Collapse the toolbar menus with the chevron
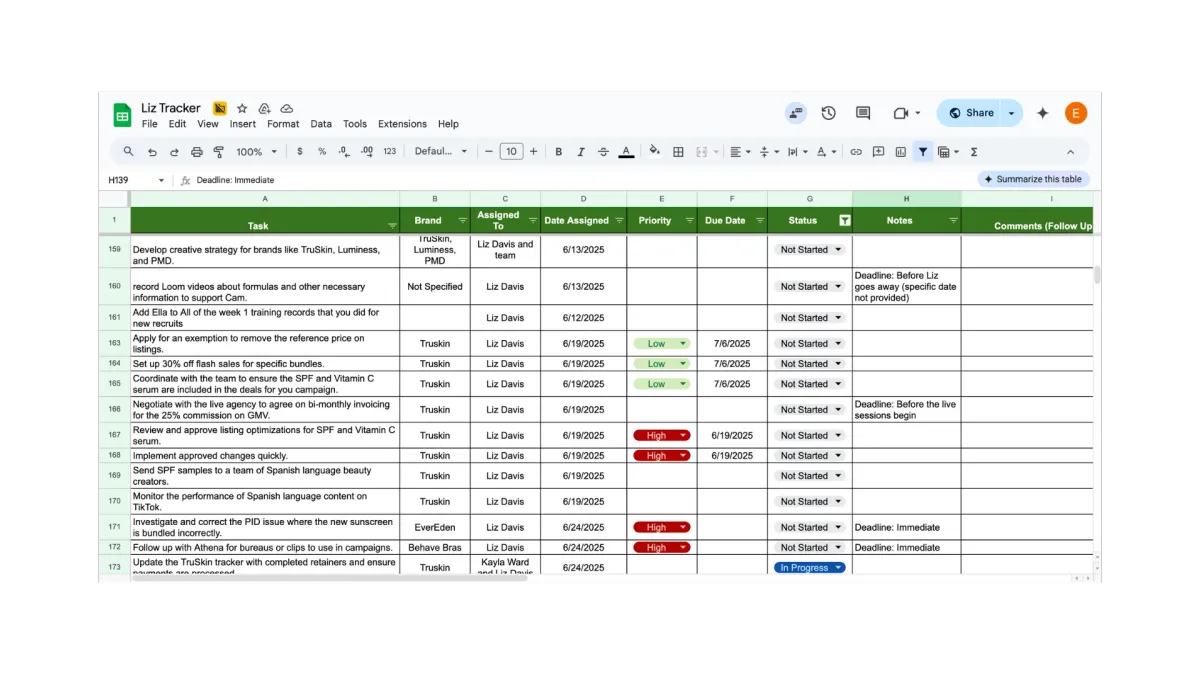1200x675 pixels. click(1070, 152)
